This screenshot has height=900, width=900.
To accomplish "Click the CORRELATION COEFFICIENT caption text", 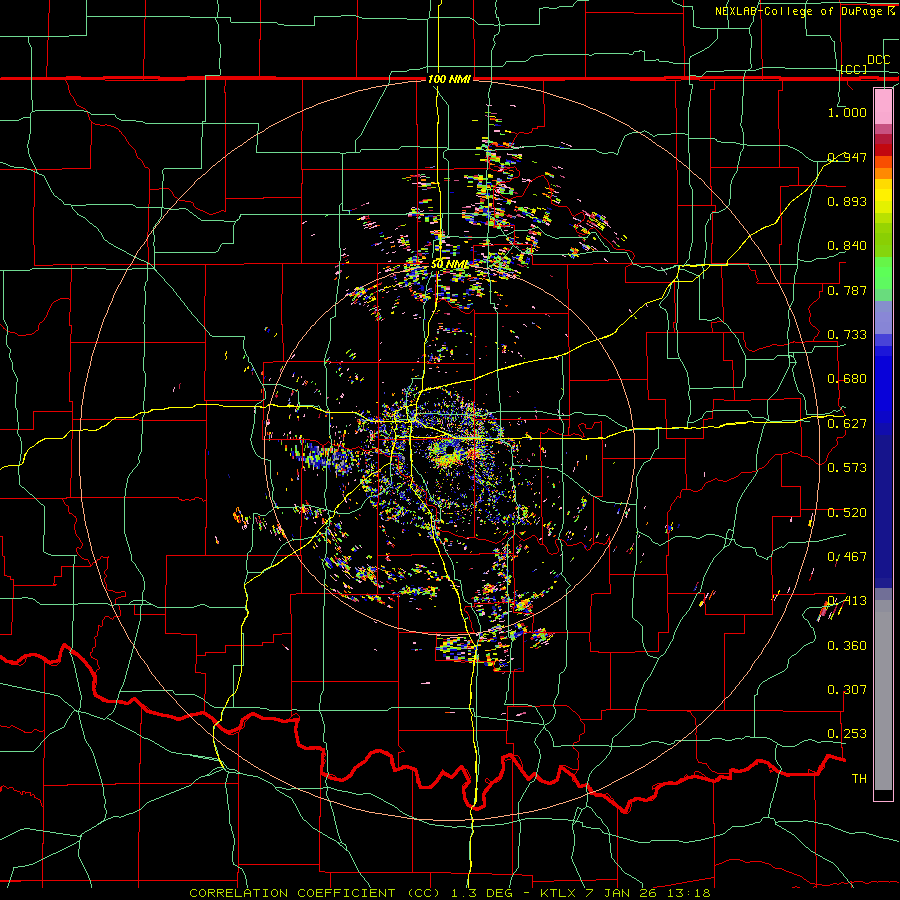I will (x=292, y=893).
